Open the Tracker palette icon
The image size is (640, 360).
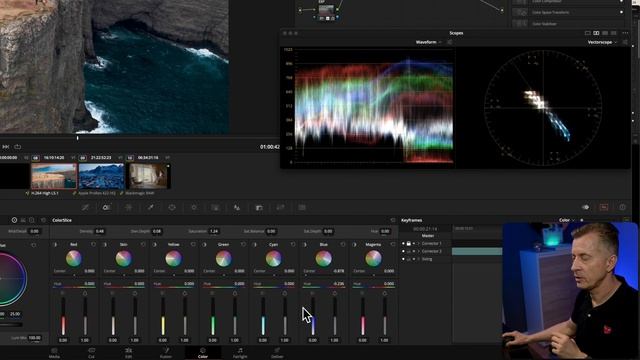click(x=193, y=207)
